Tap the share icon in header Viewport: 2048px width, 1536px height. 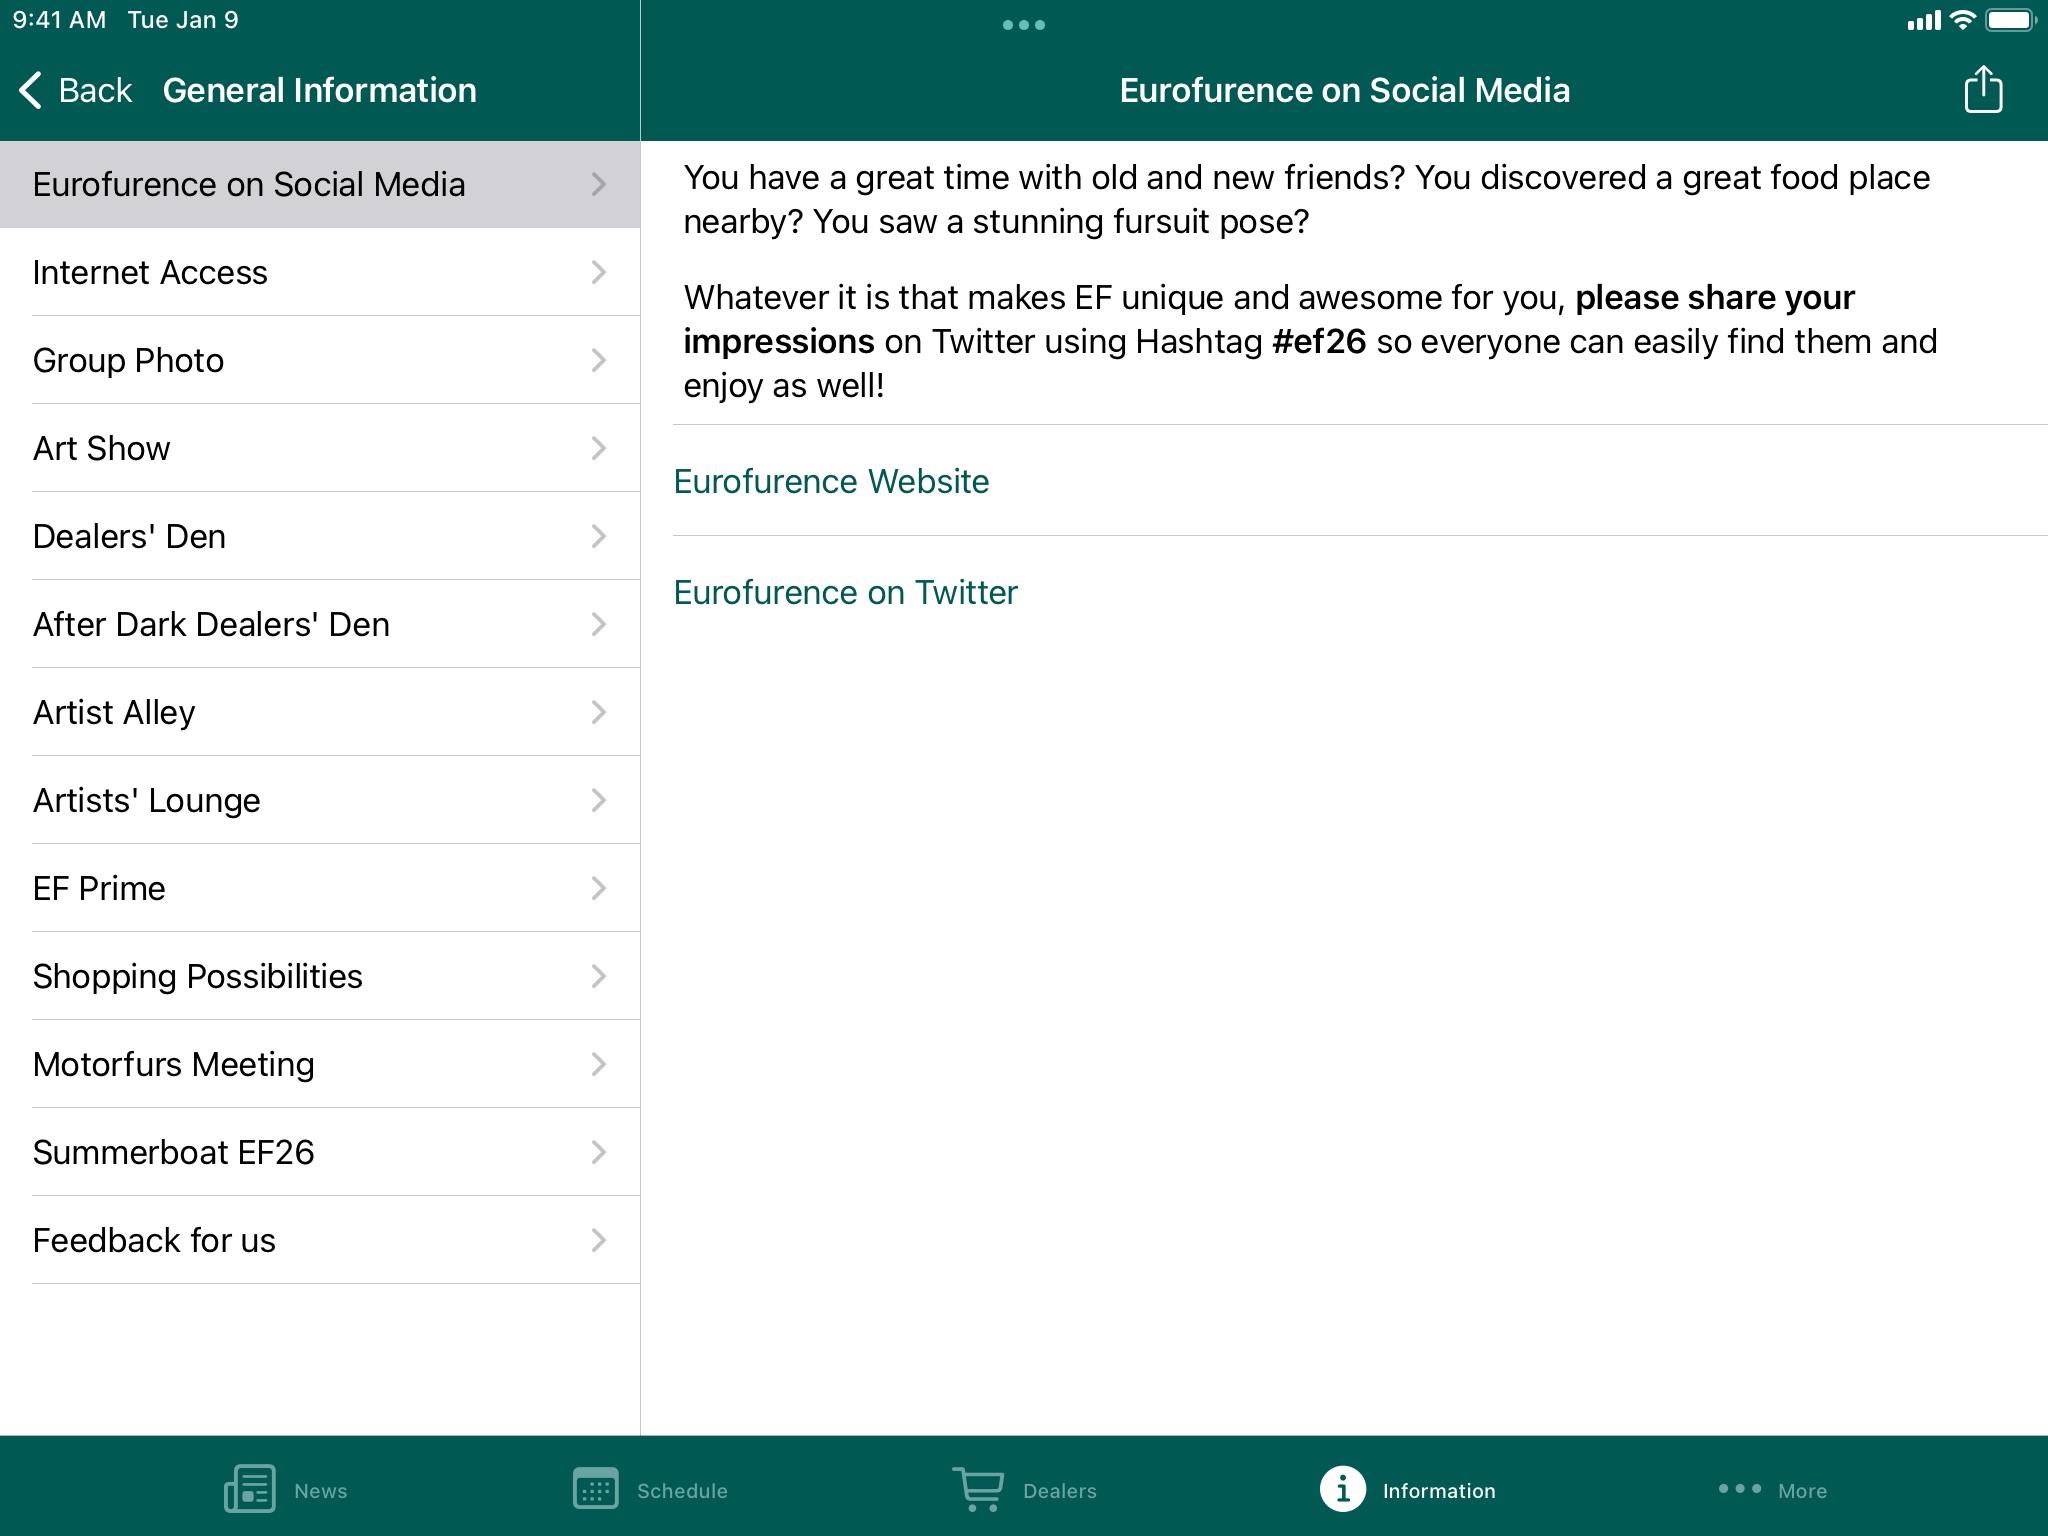pos(1983,90)
